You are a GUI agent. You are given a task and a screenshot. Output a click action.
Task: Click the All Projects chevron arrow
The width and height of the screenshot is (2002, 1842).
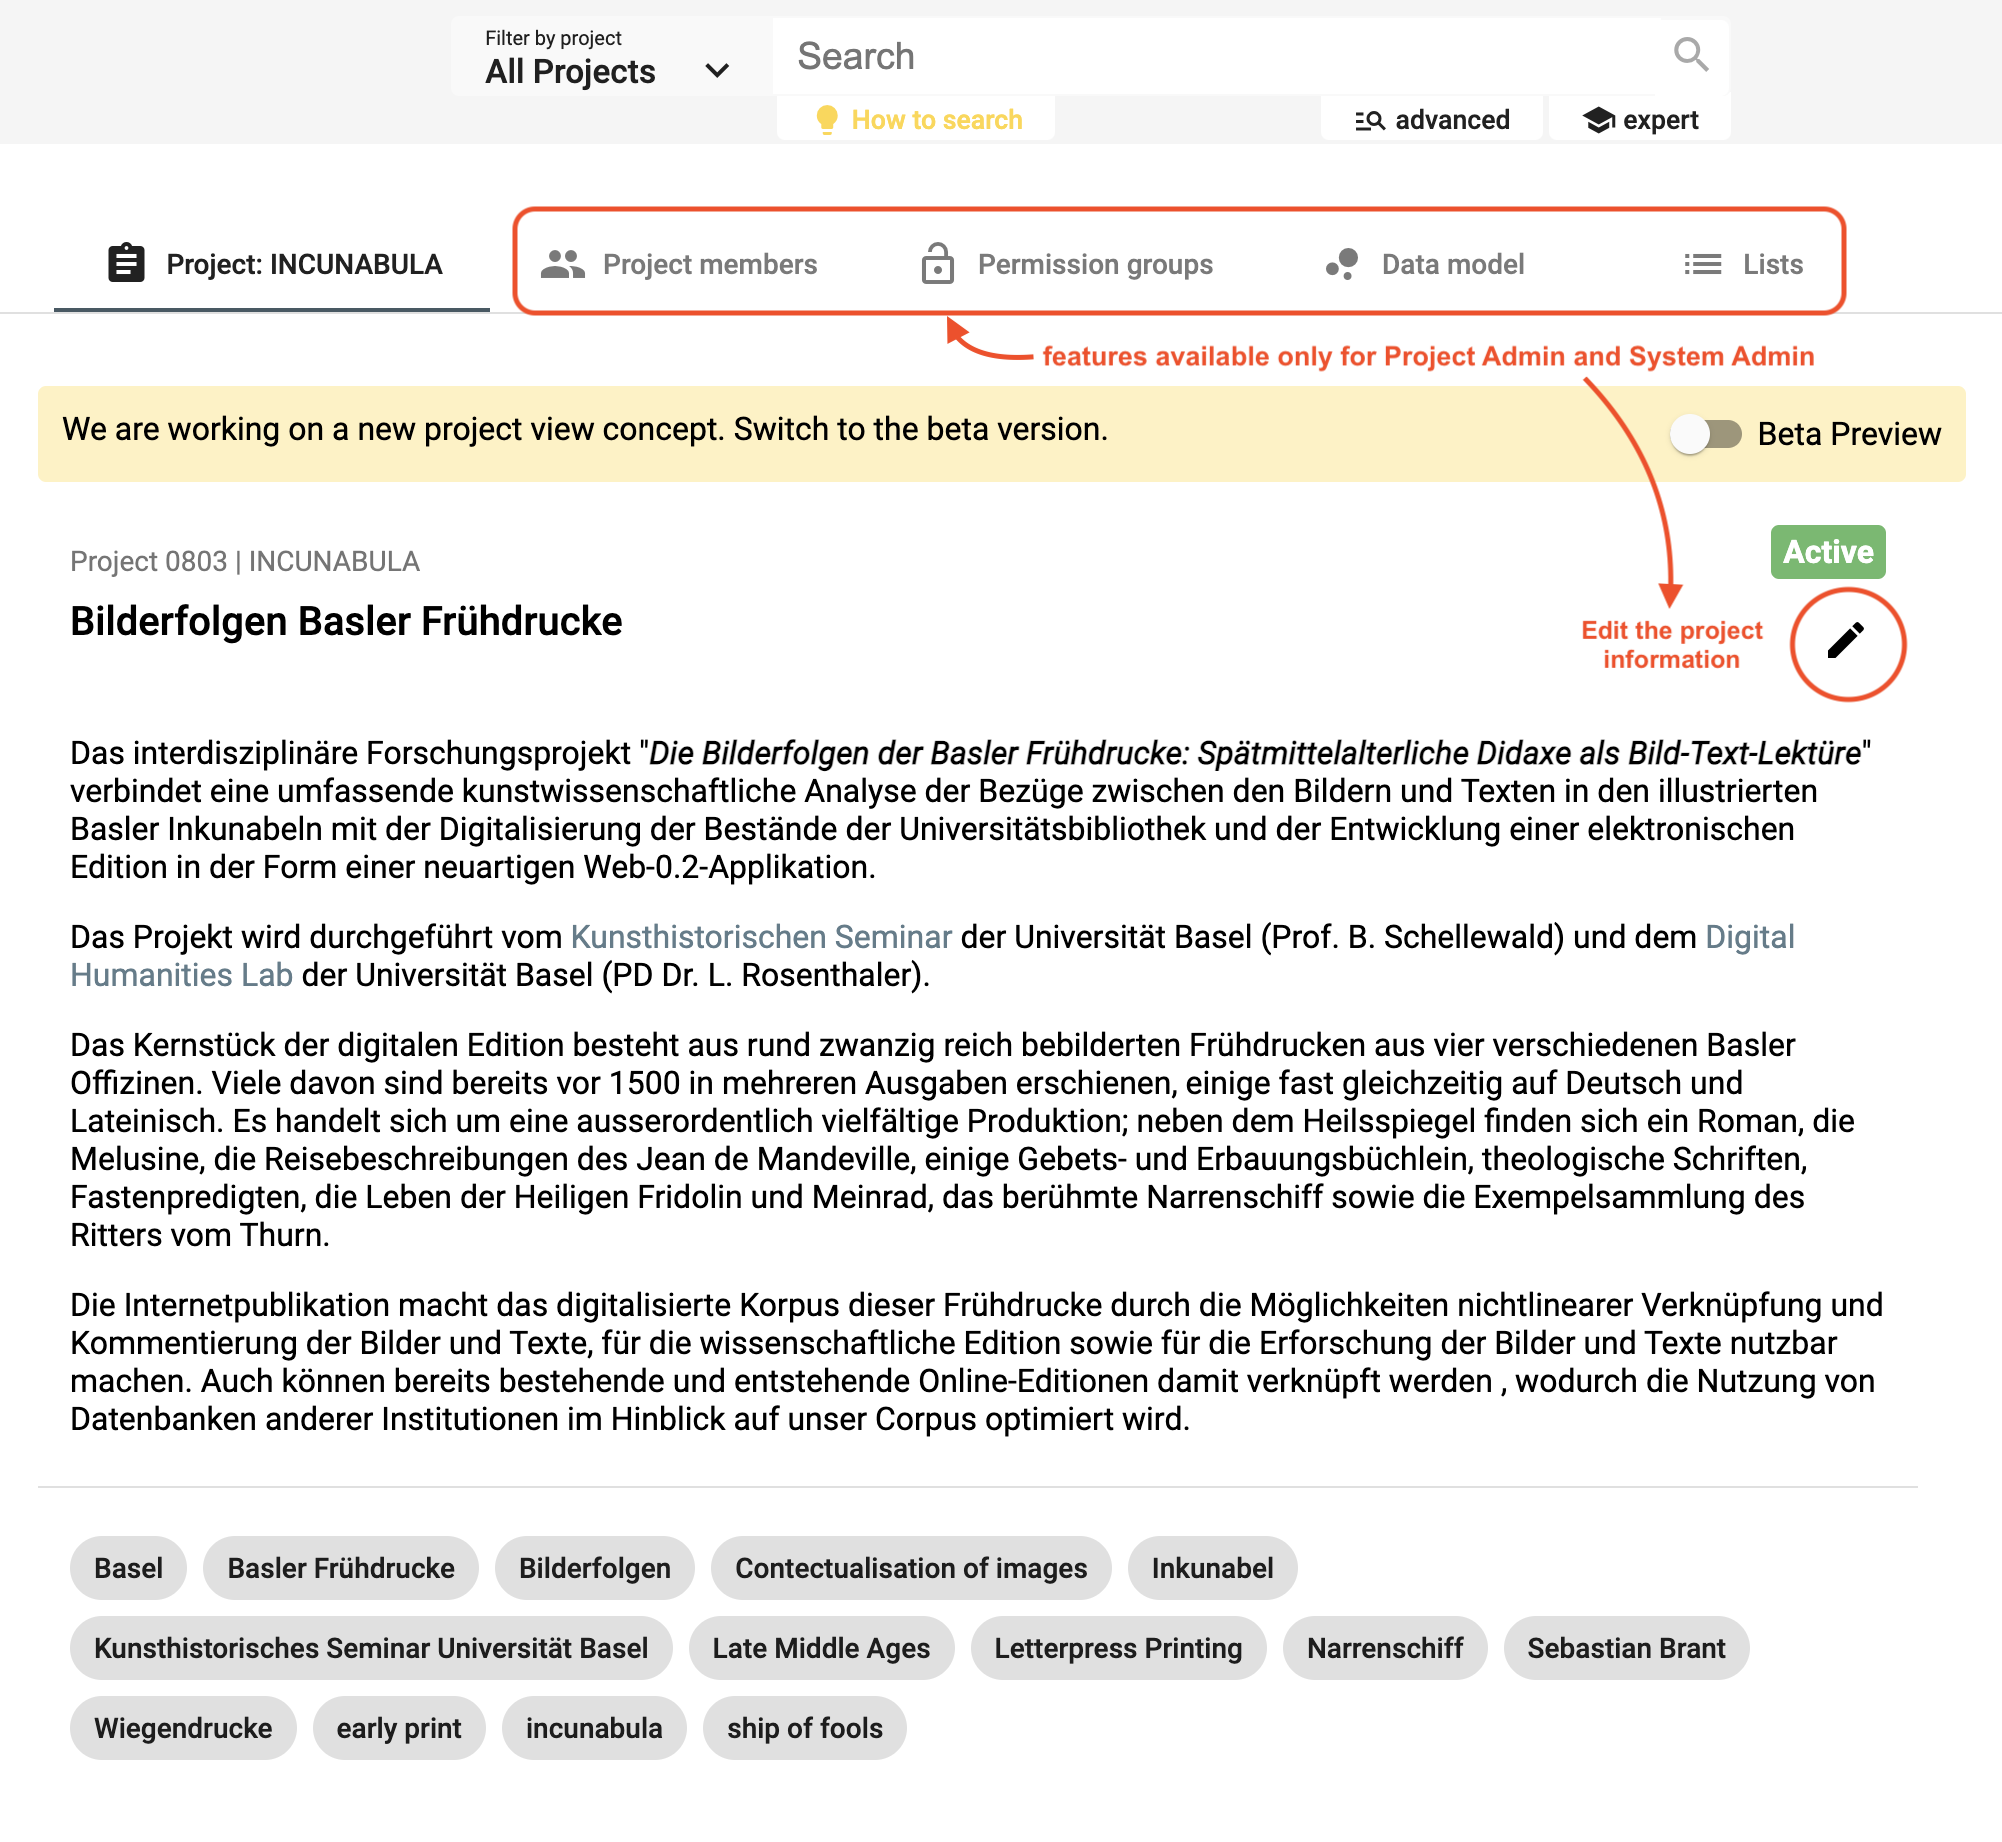[717, 71]
